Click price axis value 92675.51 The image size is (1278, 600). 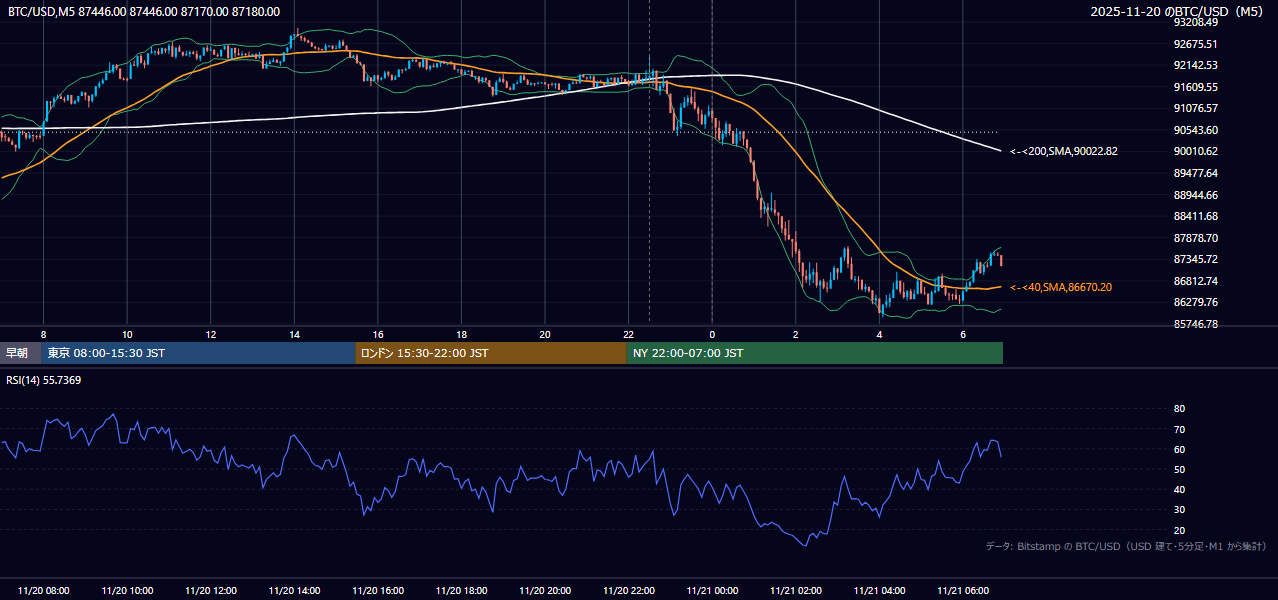pyautogui.click(x=1195, y=44)
